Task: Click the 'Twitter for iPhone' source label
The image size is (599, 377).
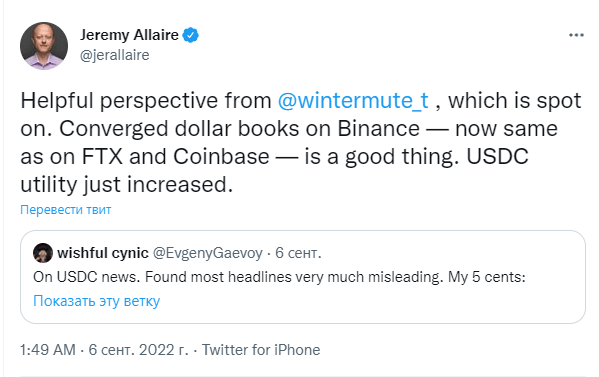Action: coord(261,350)
